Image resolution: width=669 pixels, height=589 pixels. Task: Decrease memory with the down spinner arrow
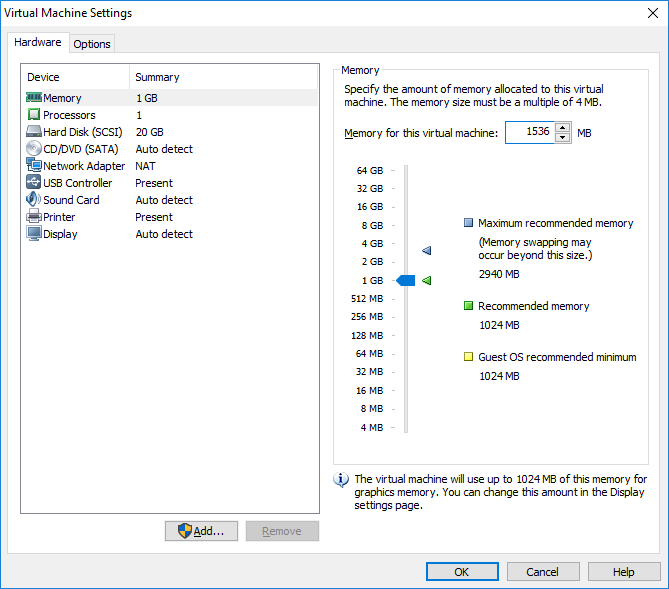(563, 137)
